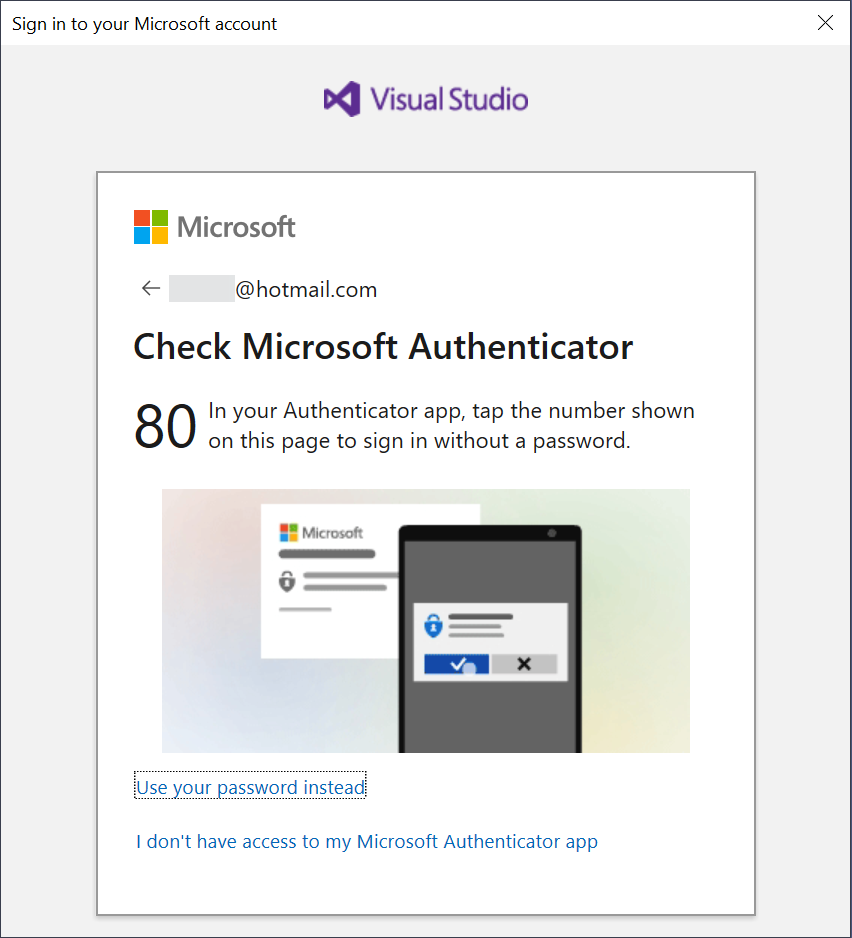Close the Microsoft account sign-in dialog

[825, 23]
